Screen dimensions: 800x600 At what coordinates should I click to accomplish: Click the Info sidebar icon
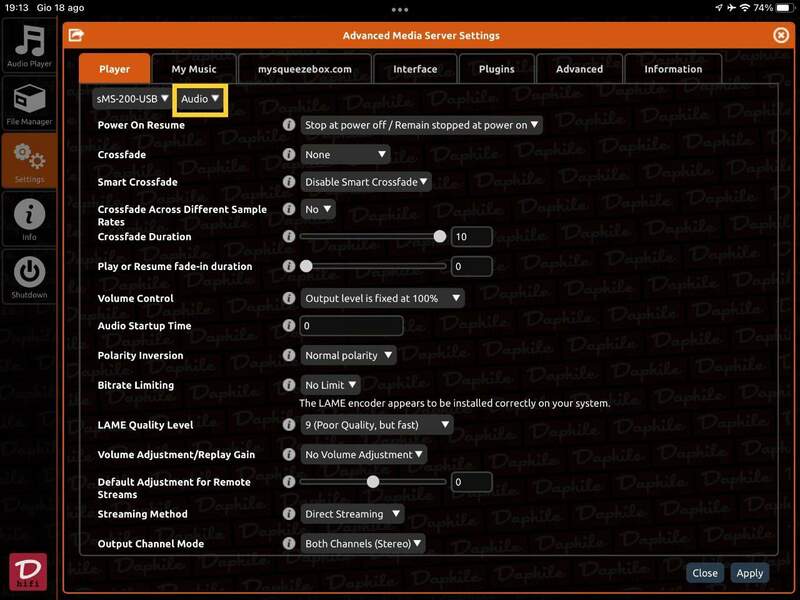29,218
